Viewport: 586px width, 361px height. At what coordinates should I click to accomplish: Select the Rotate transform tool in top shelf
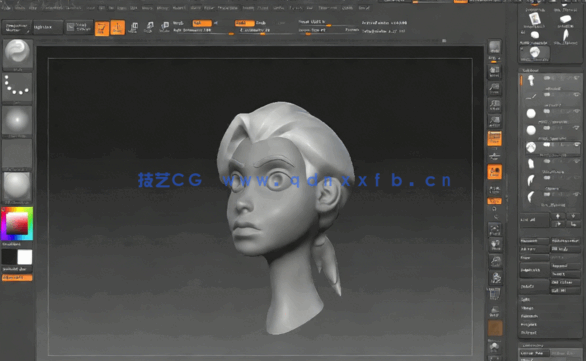(x=164, y=27)
